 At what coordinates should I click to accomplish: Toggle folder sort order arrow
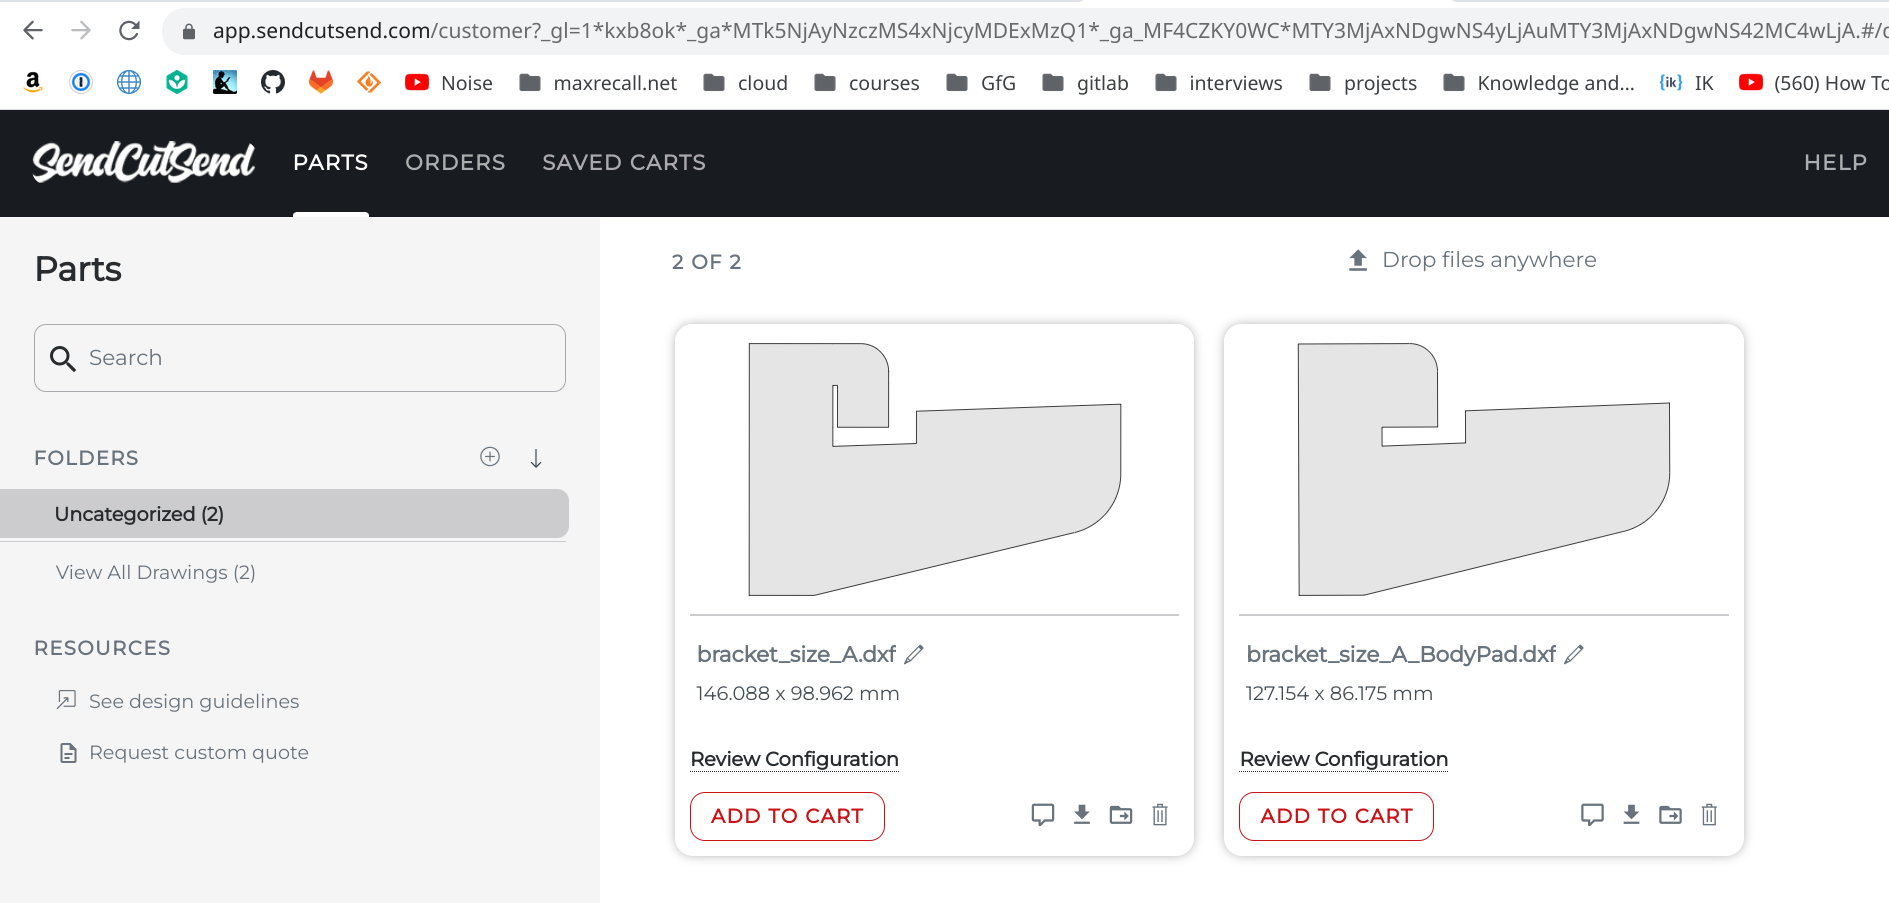[536, 458]
